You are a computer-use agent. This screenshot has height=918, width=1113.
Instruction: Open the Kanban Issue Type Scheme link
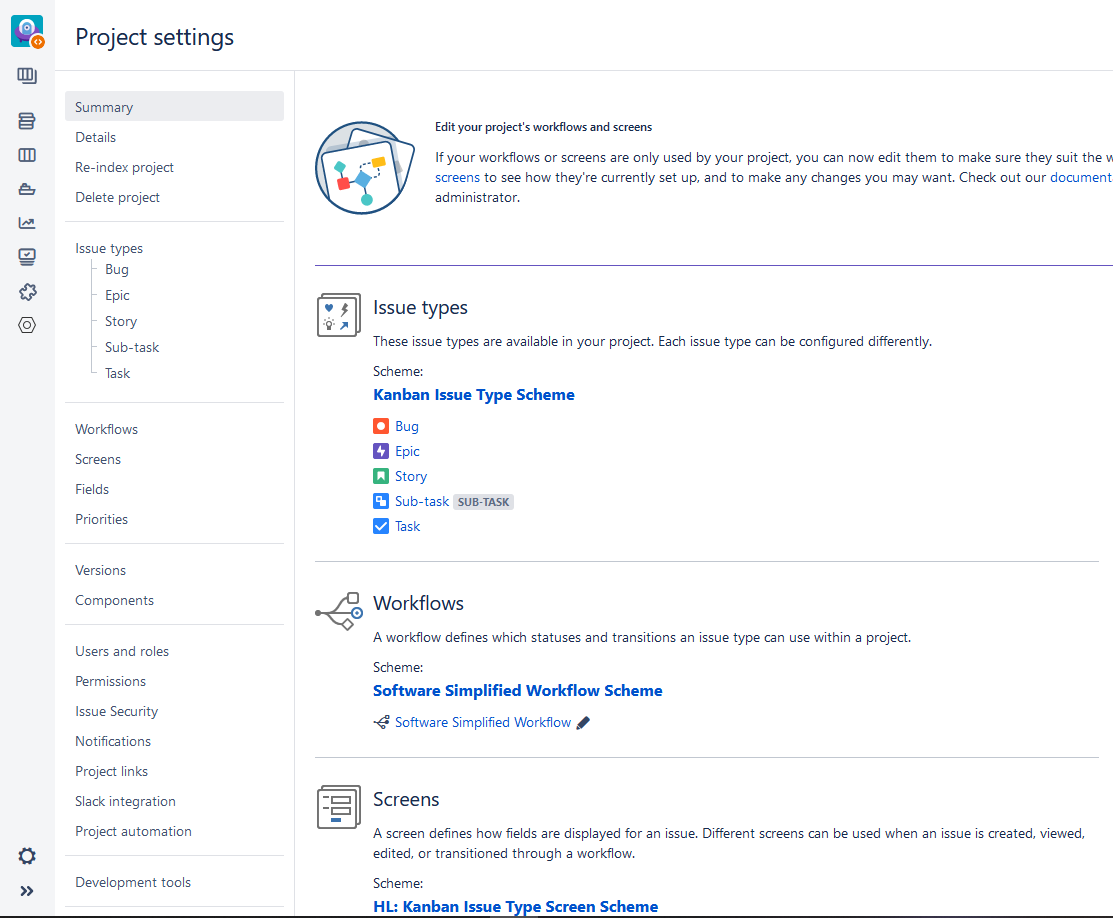click(474, 394)
